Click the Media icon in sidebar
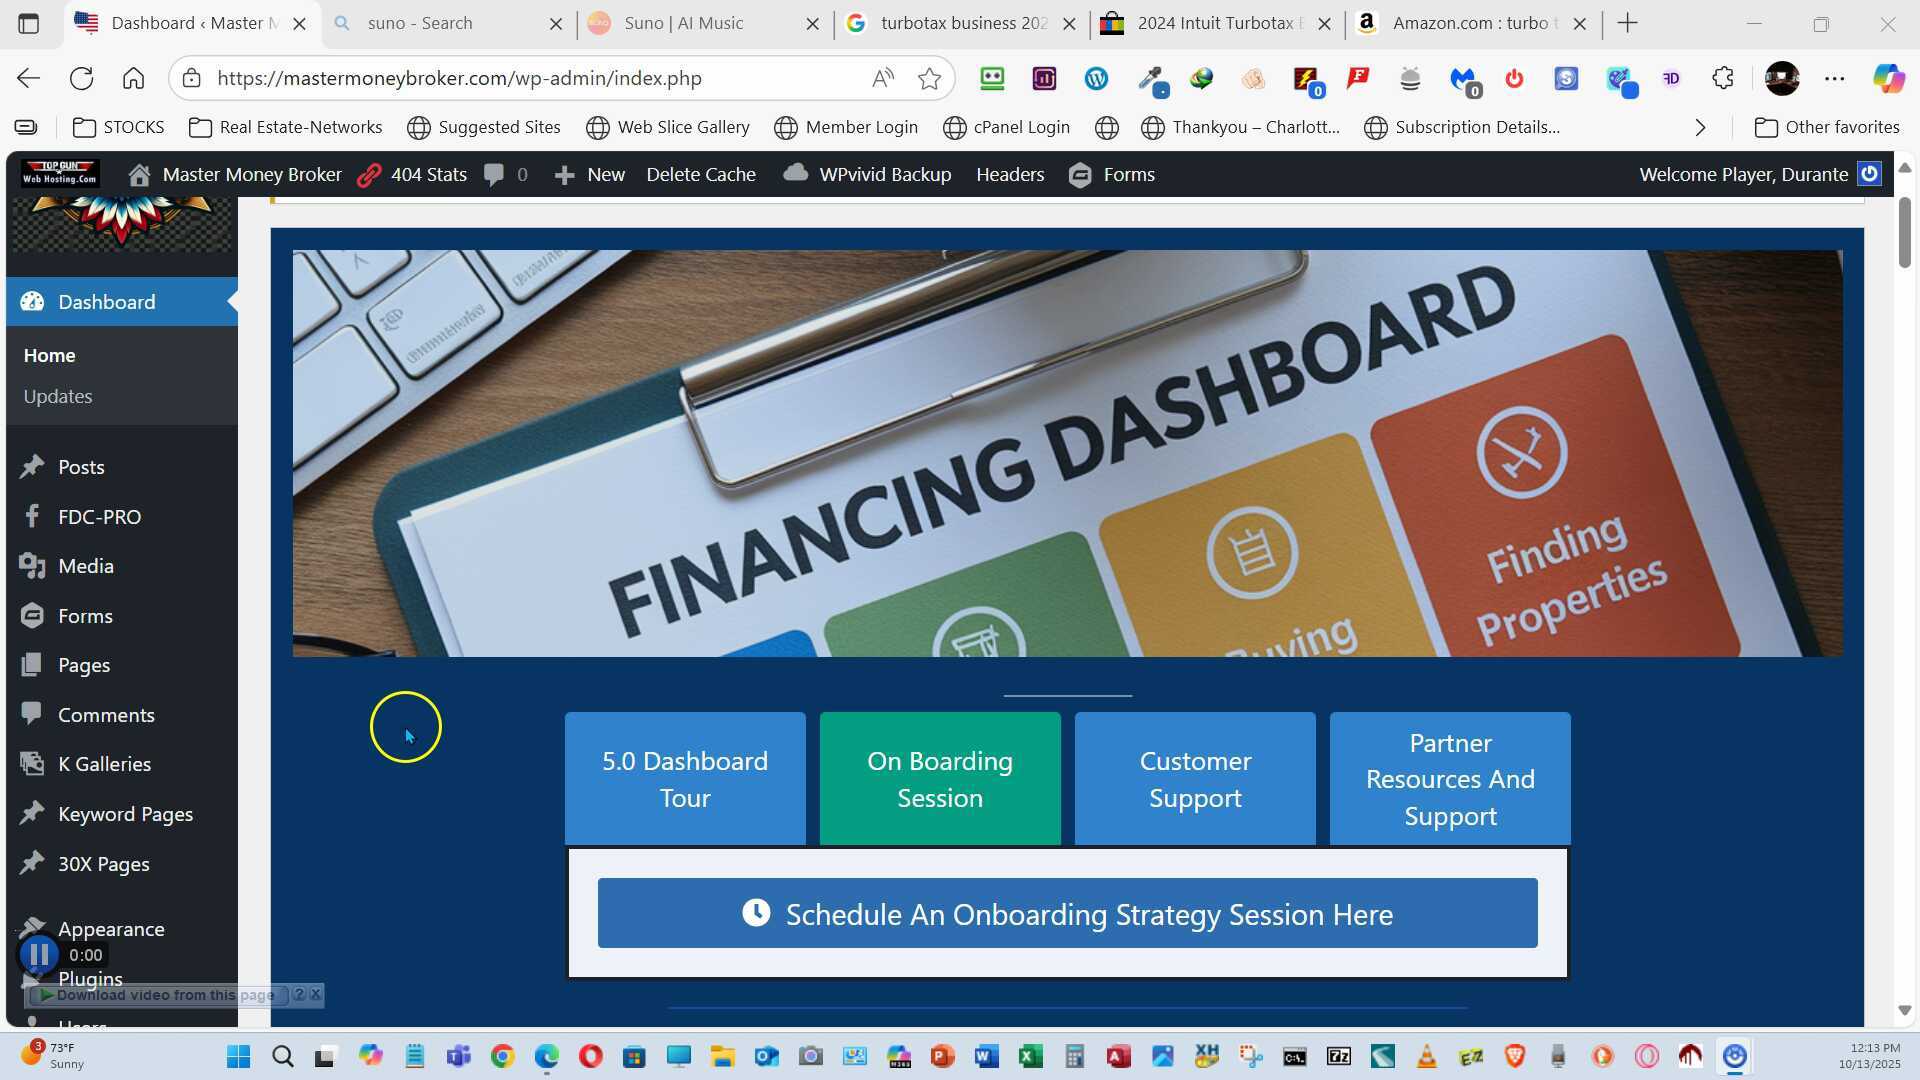 coord(32,566)
